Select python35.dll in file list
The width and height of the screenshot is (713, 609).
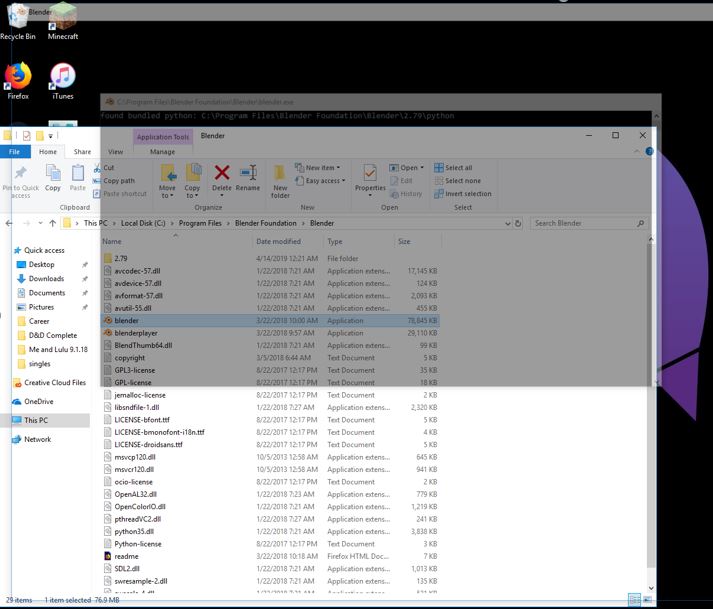point(270,531)
